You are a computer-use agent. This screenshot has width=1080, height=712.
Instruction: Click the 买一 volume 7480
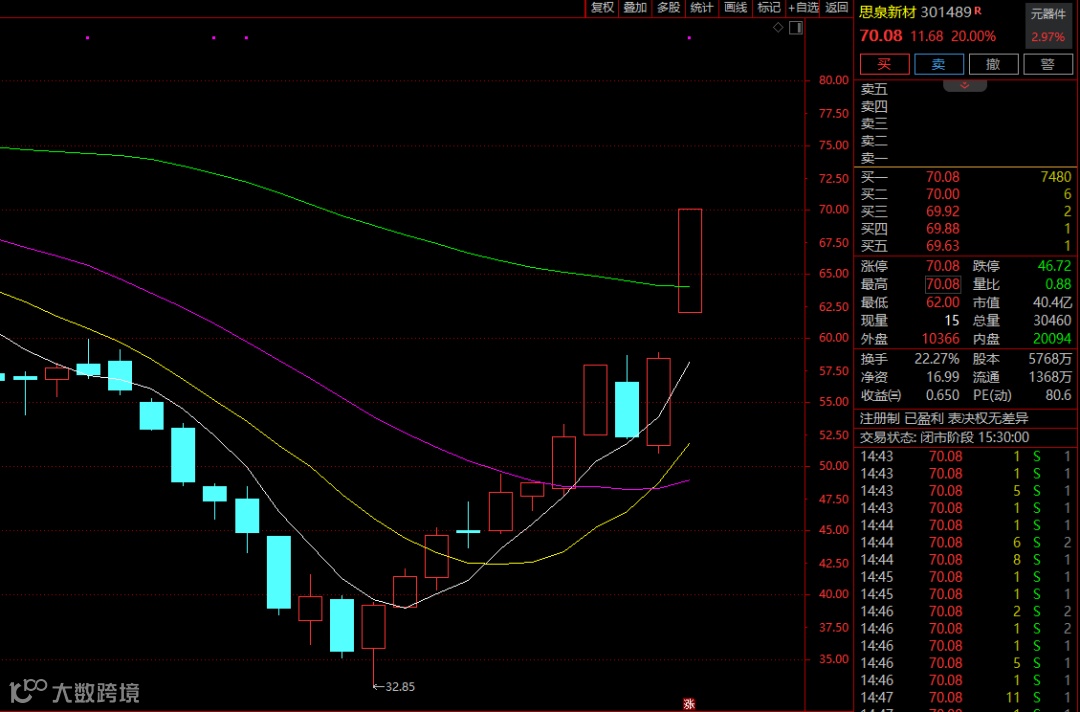tap(1056, 177)
